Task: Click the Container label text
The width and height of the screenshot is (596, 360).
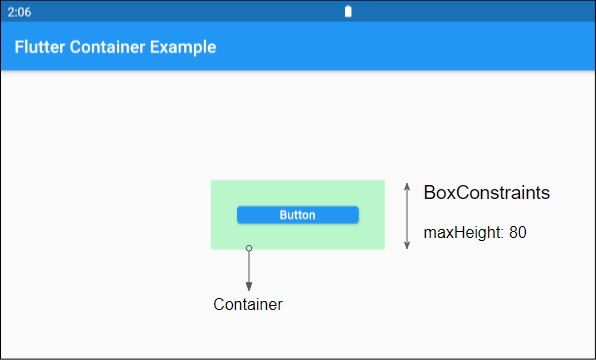Action: 248,304
